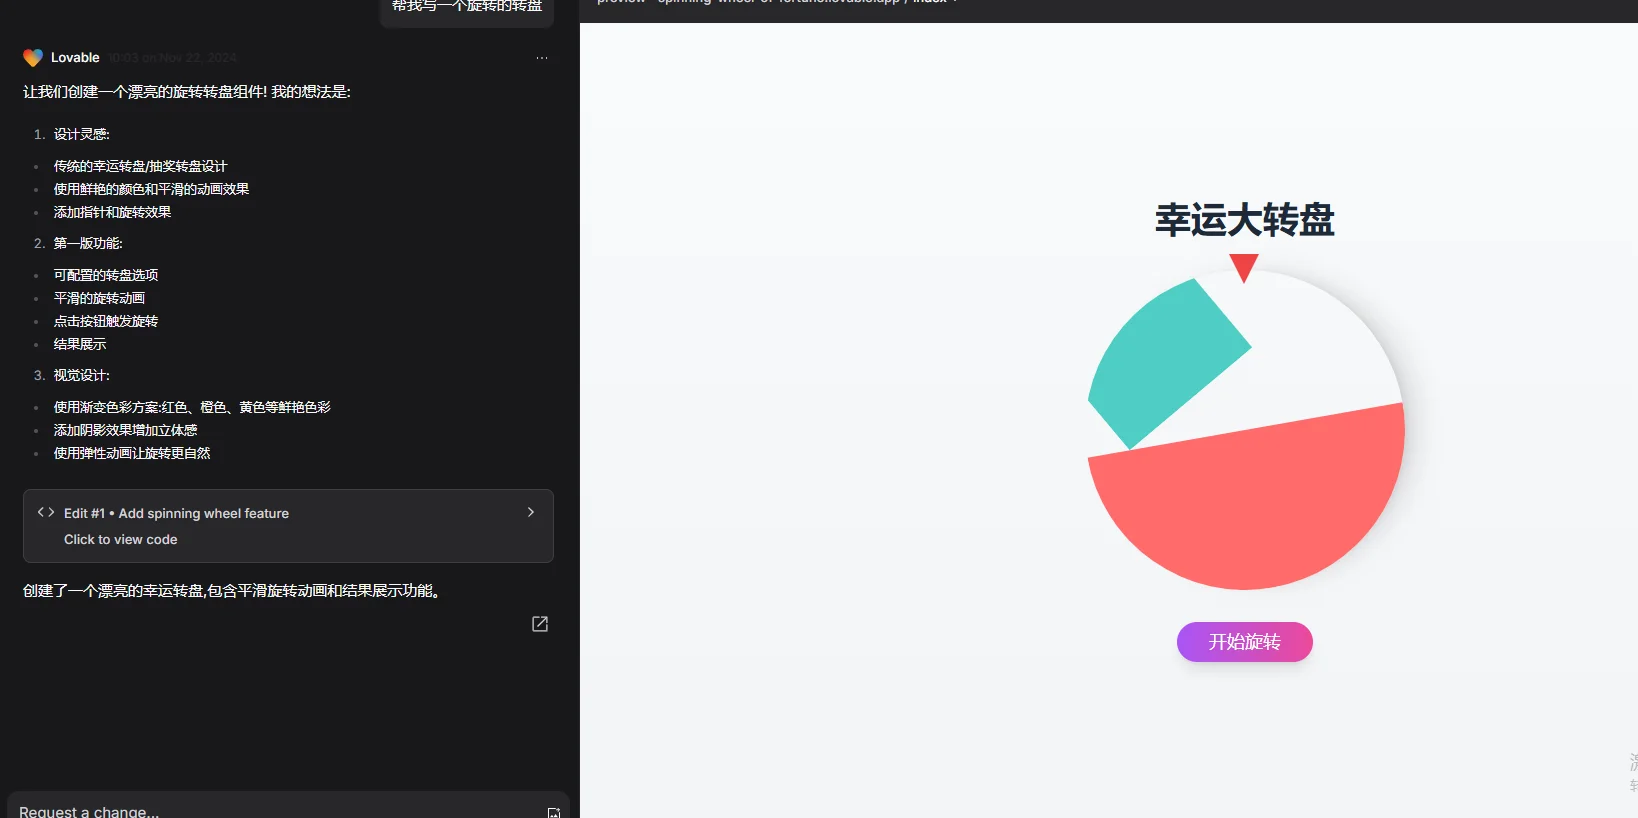
Task: Click the 开始旋转 spin button
Action: click(1245, 642)
